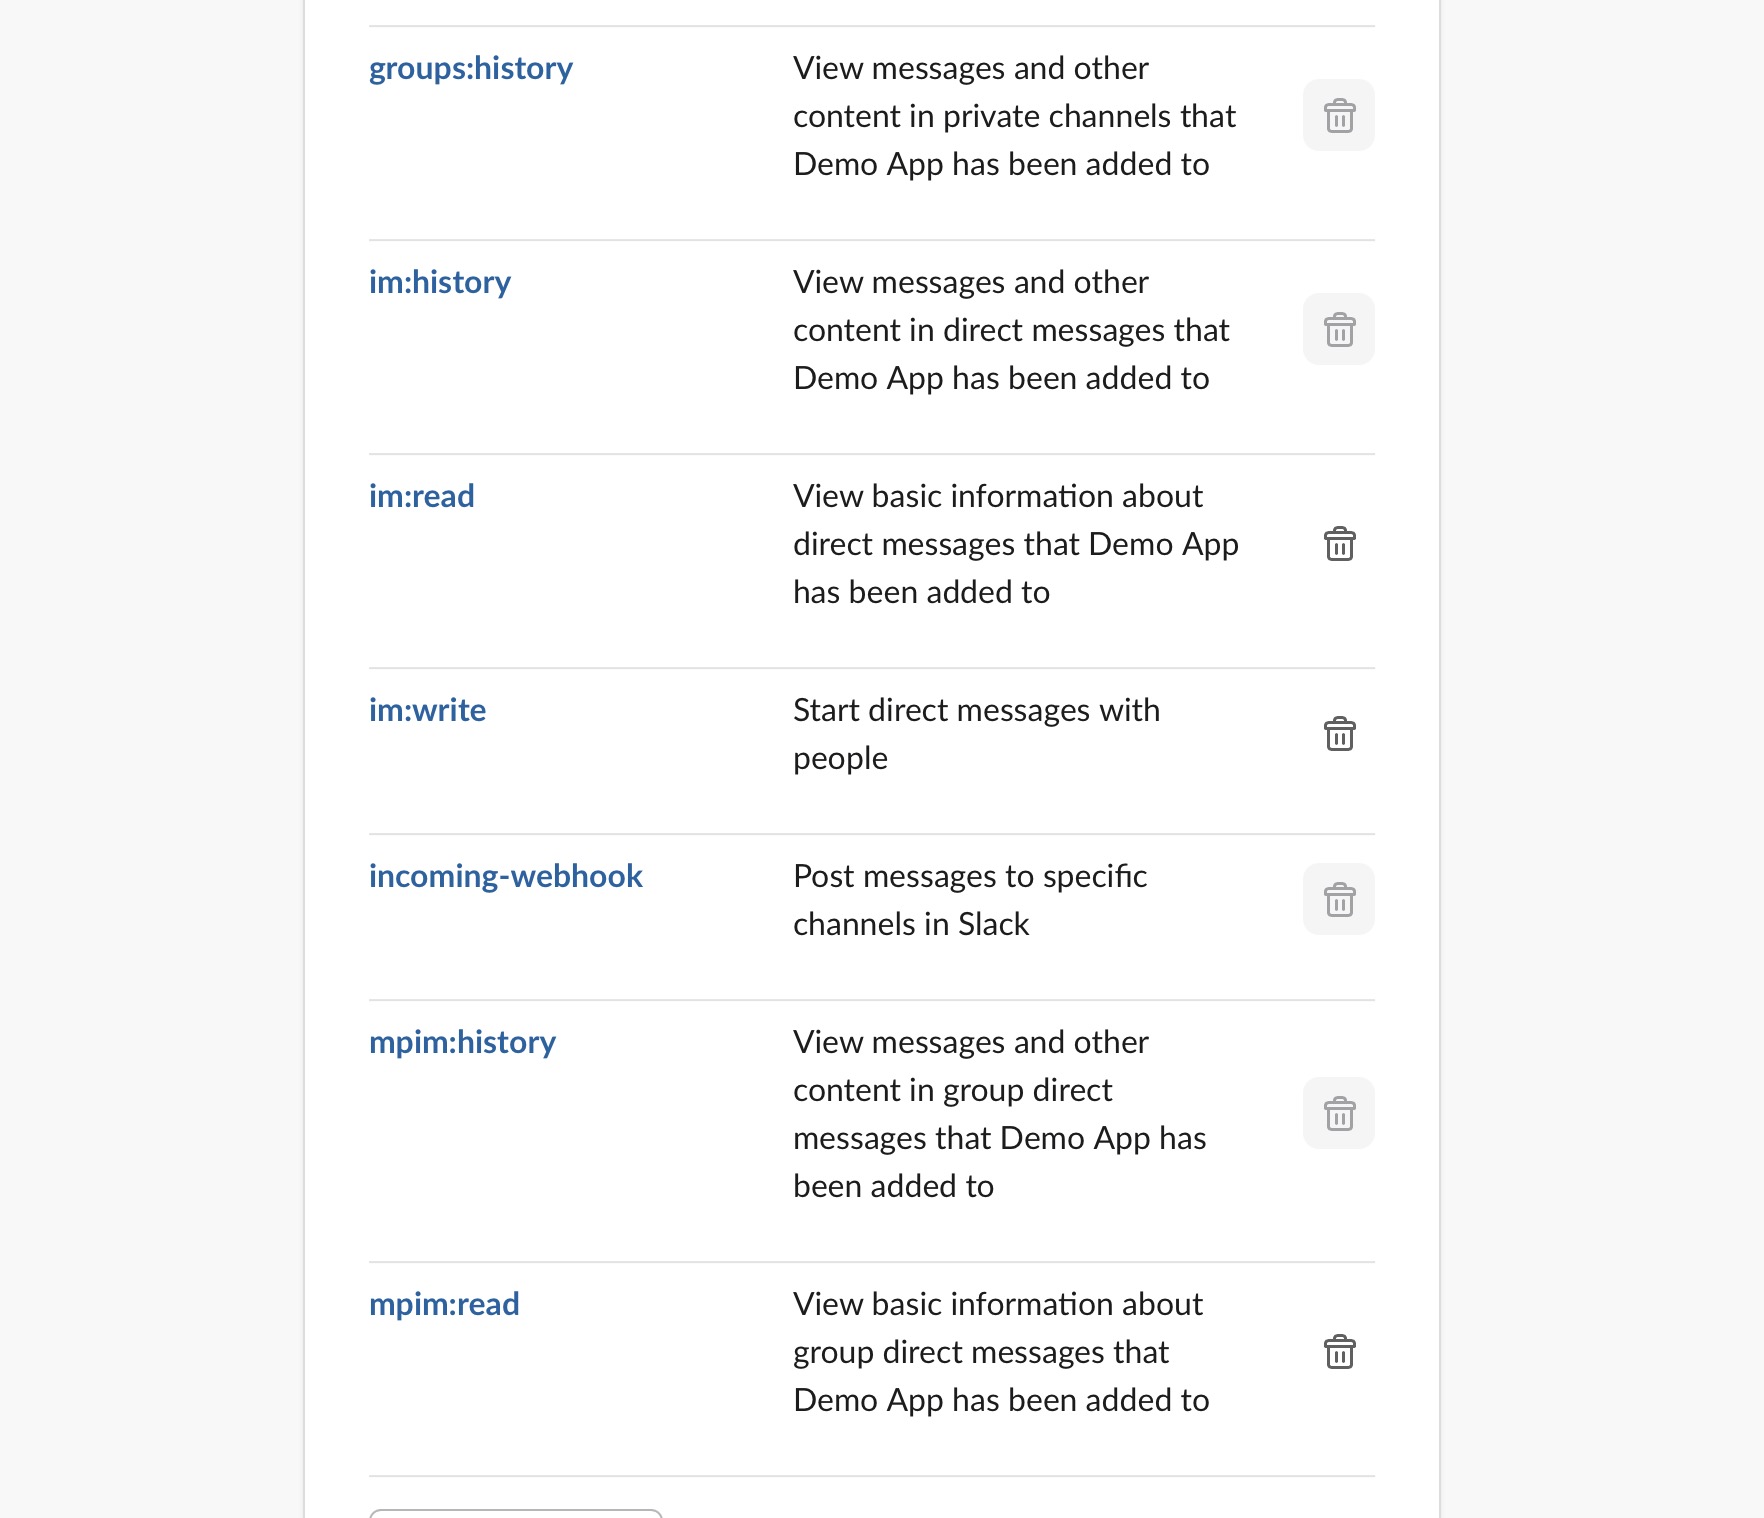Click the mpim:history group direct messages description

[999, 1114]
